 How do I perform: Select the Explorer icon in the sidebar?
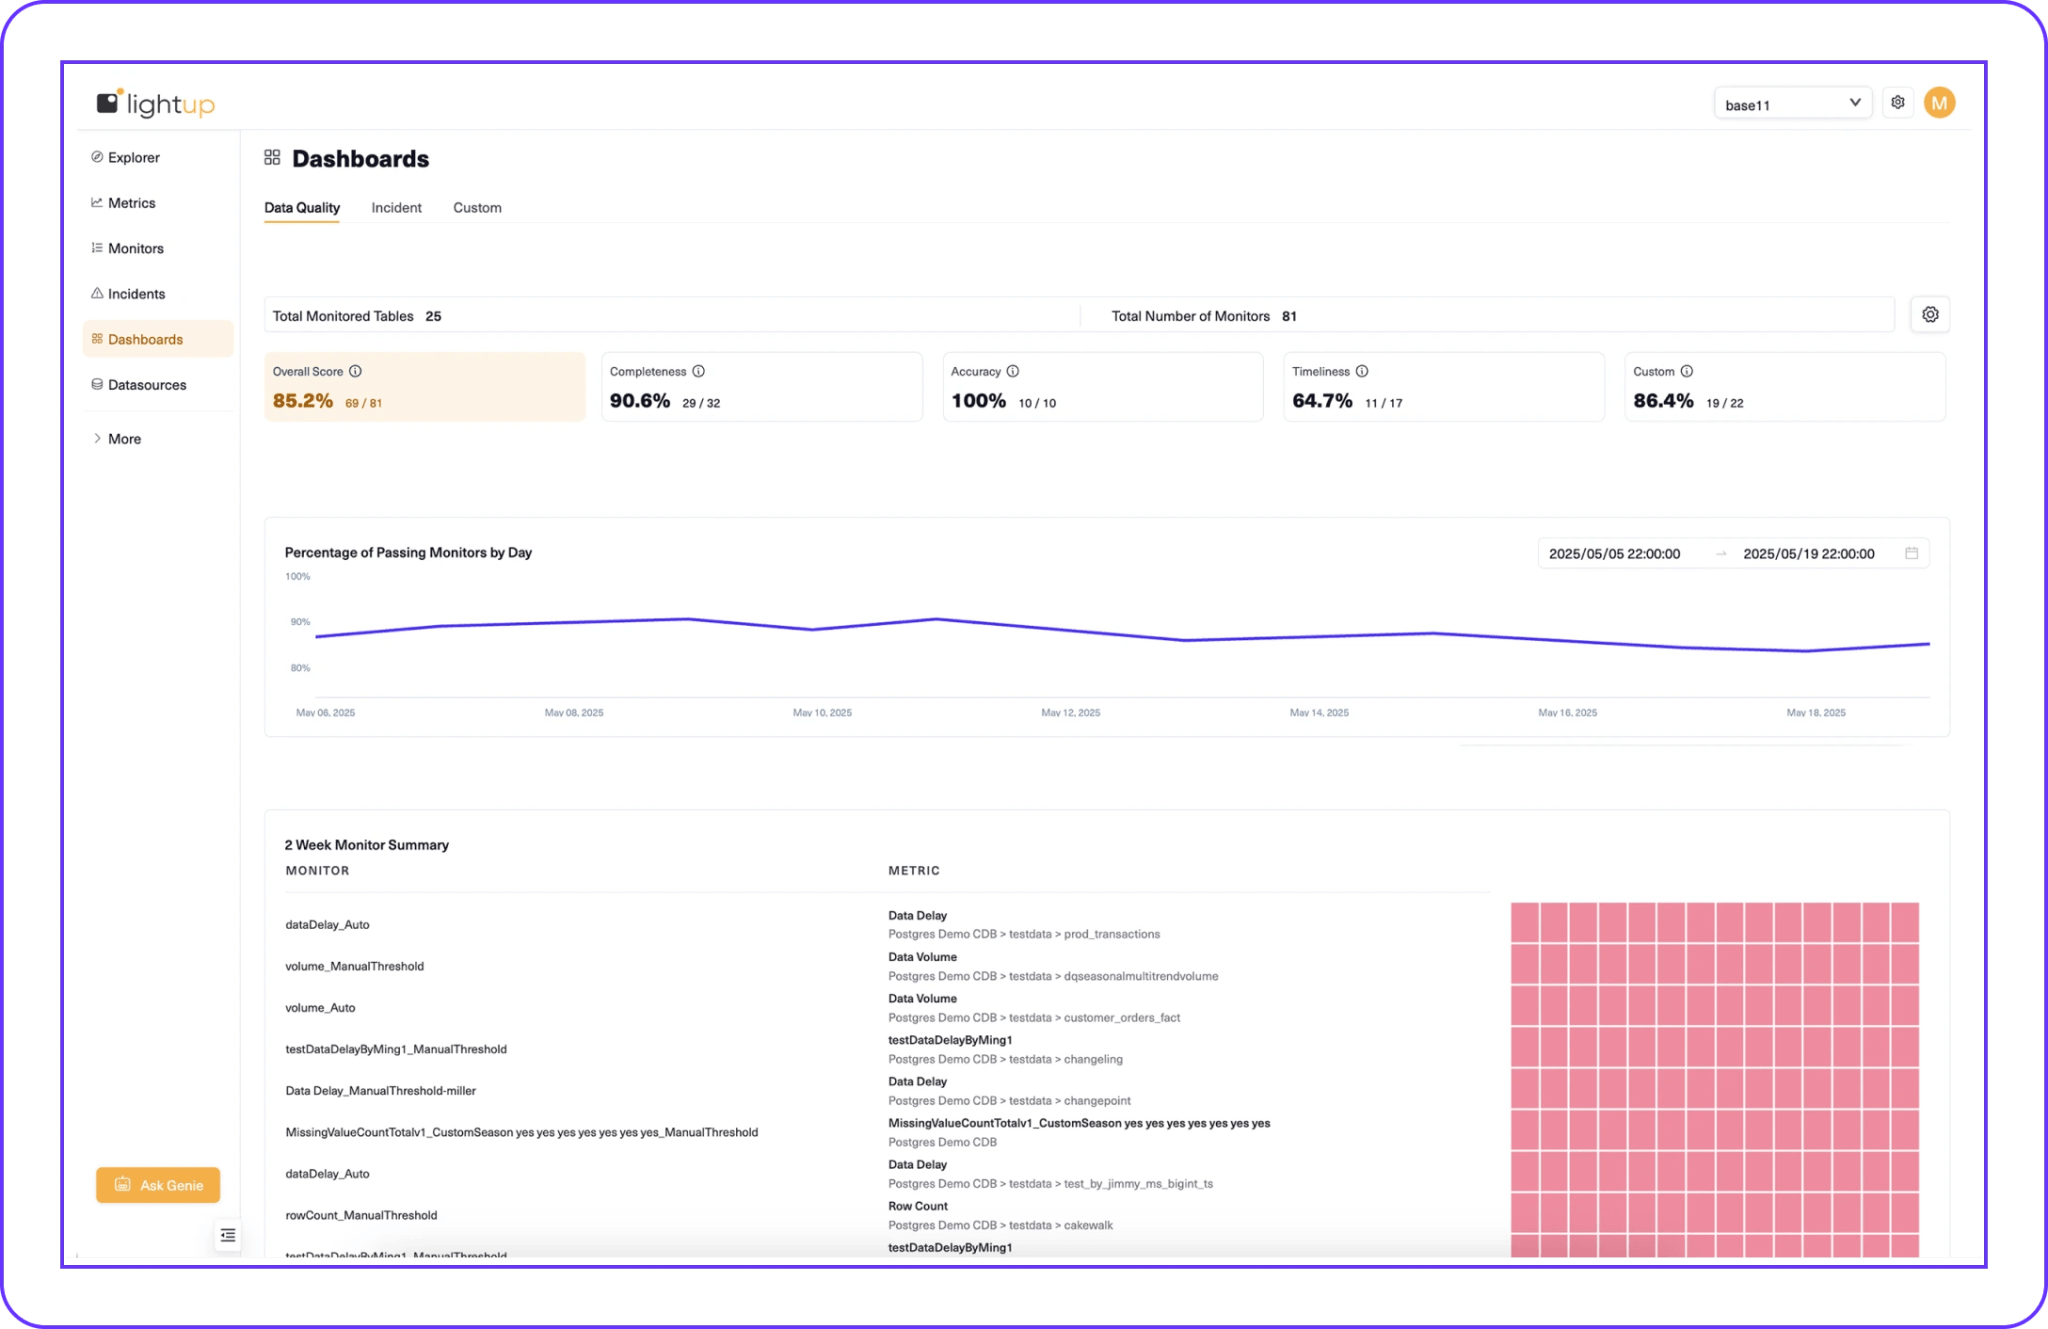pyautogui.click(x=96, y=157)
